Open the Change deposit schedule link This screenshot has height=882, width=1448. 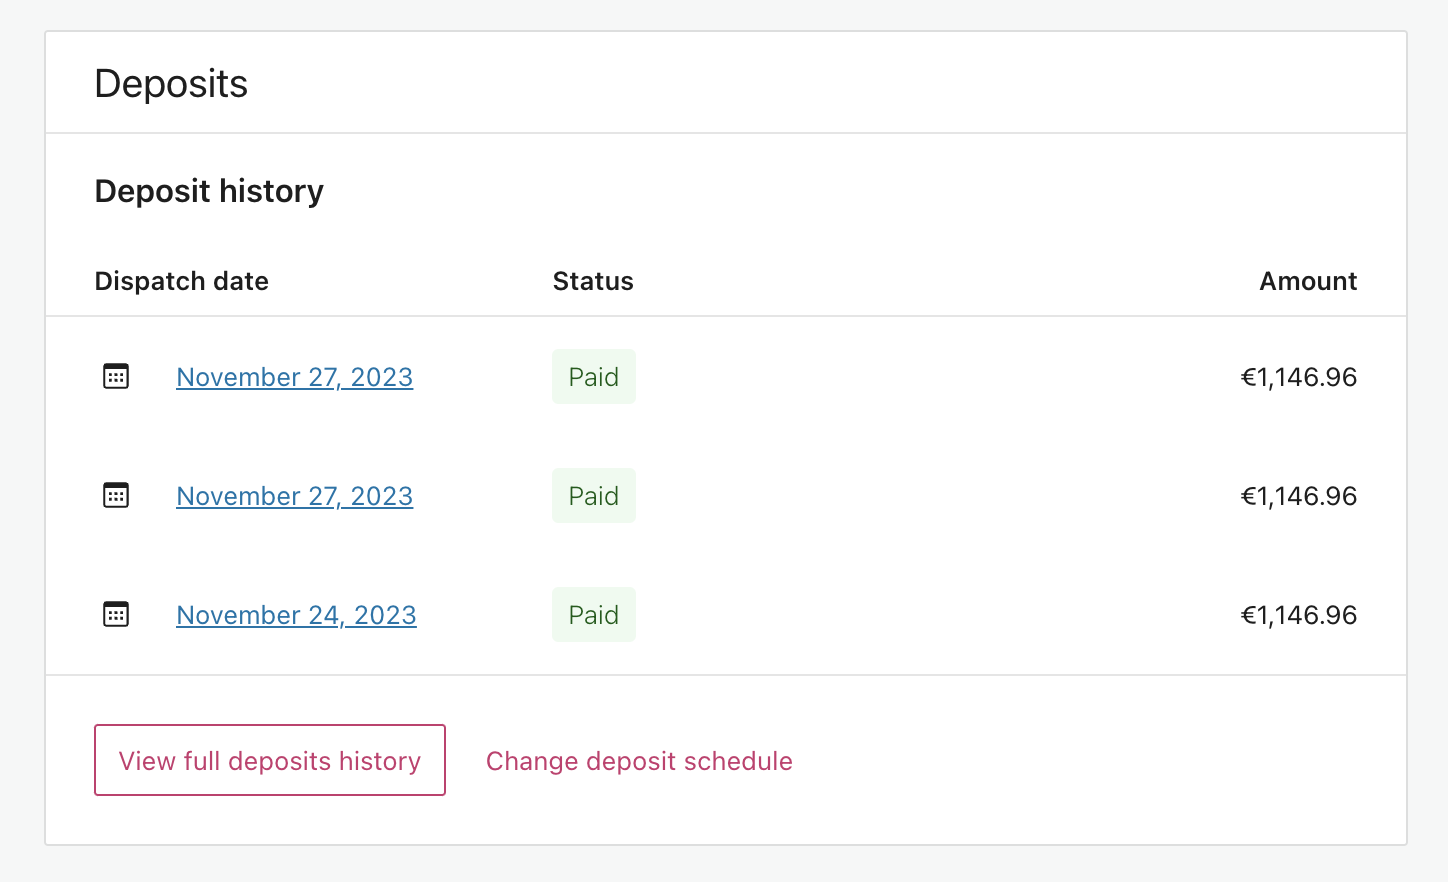pyautogui.click(x=639, y=761)
